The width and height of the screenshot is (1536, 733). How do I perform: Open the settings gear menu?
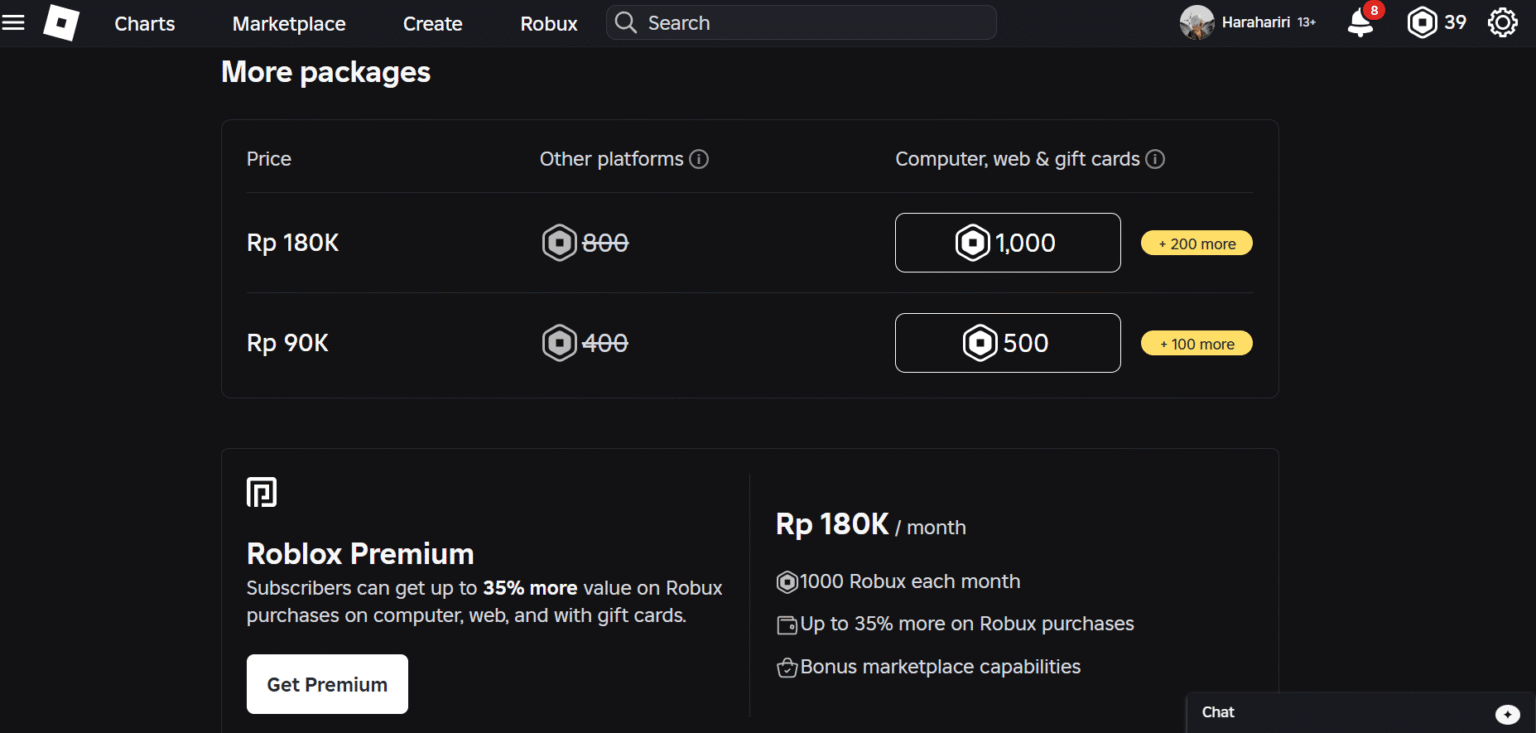[x=1503, y=22]
